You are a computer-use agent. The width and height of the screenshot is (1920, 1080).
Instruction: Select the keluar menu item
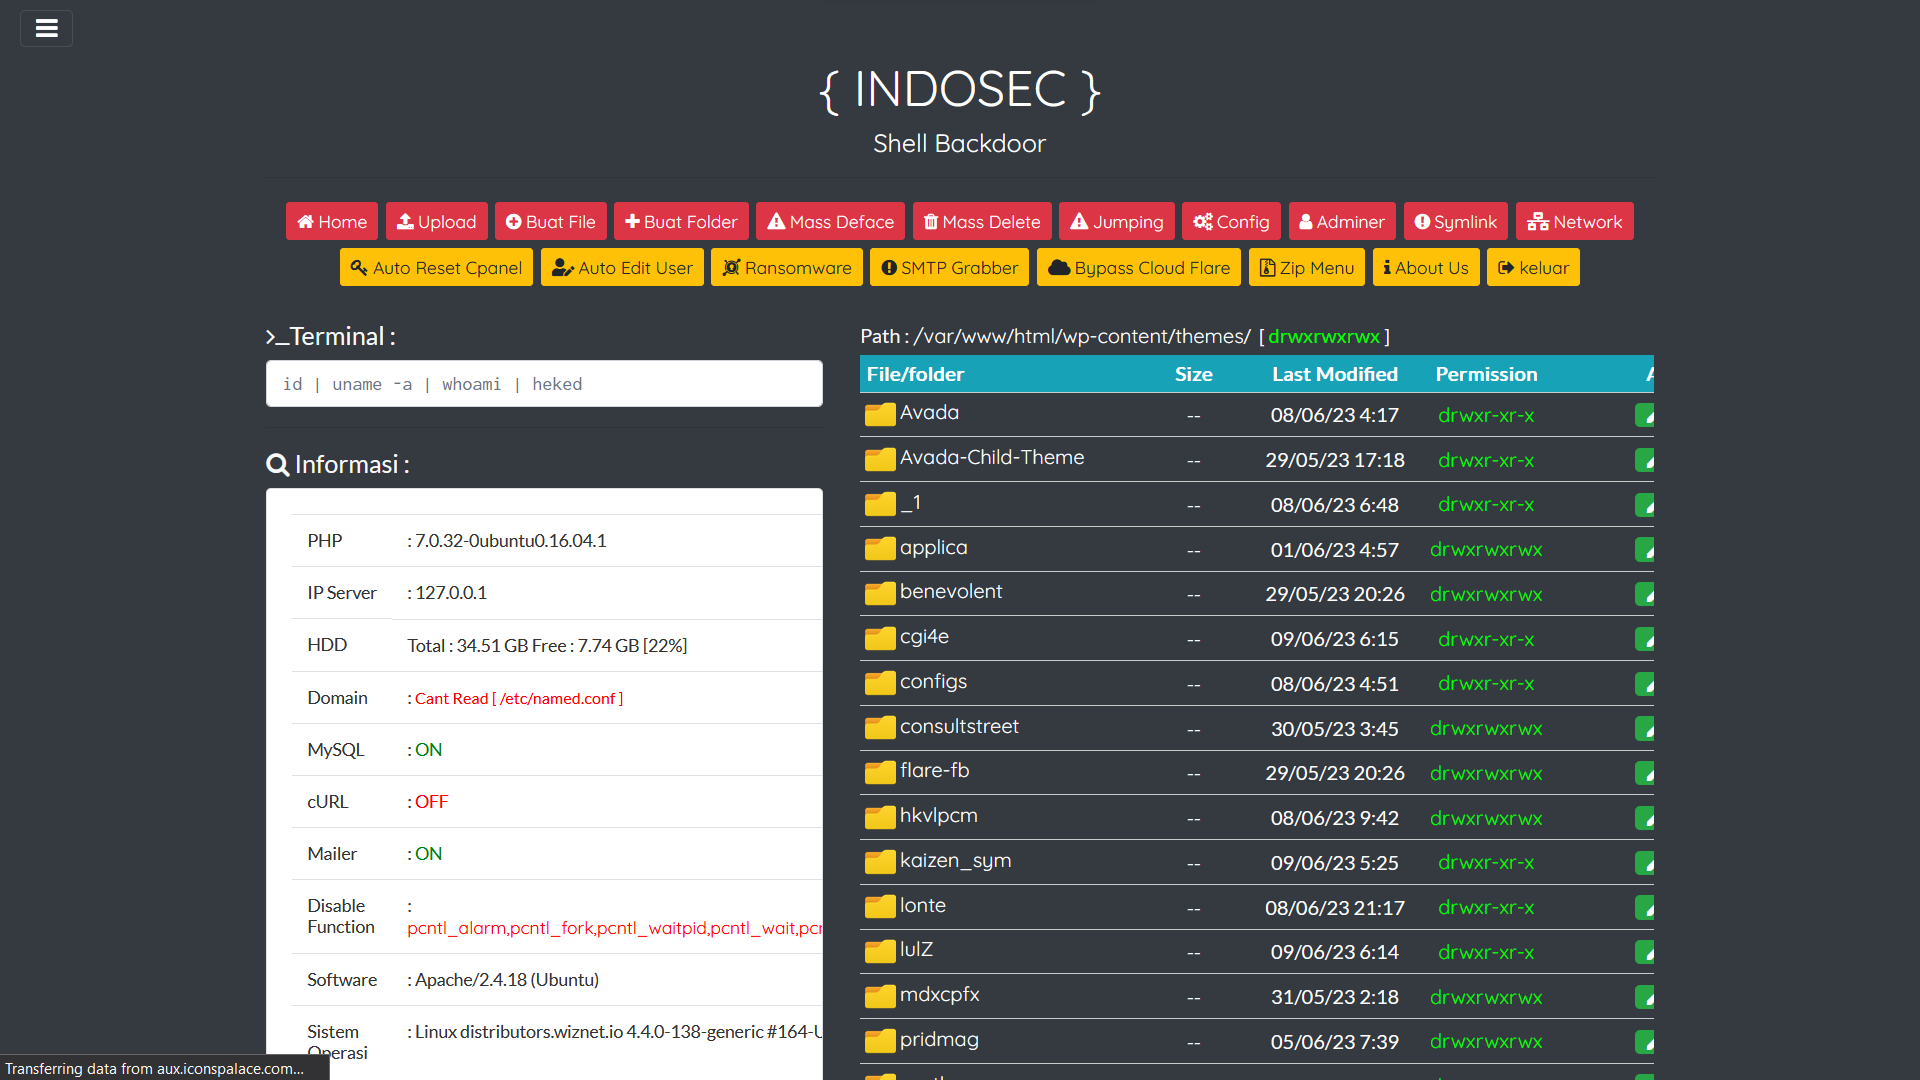[1534, 268]
